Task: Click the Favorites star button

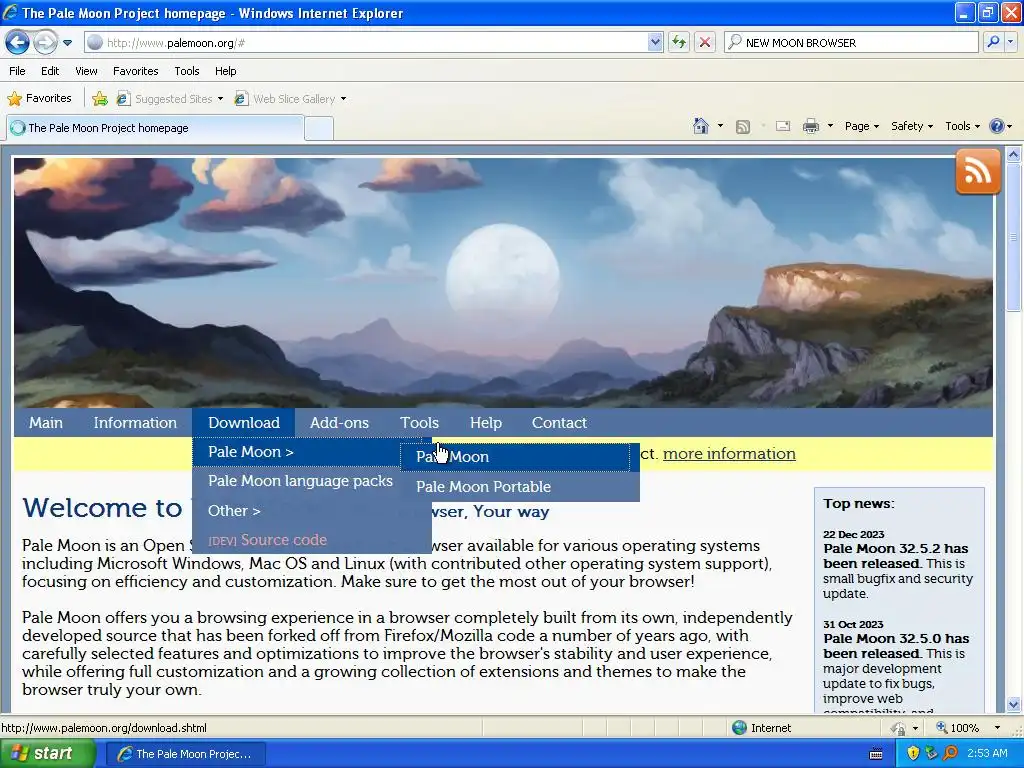Action: (39, 99)
